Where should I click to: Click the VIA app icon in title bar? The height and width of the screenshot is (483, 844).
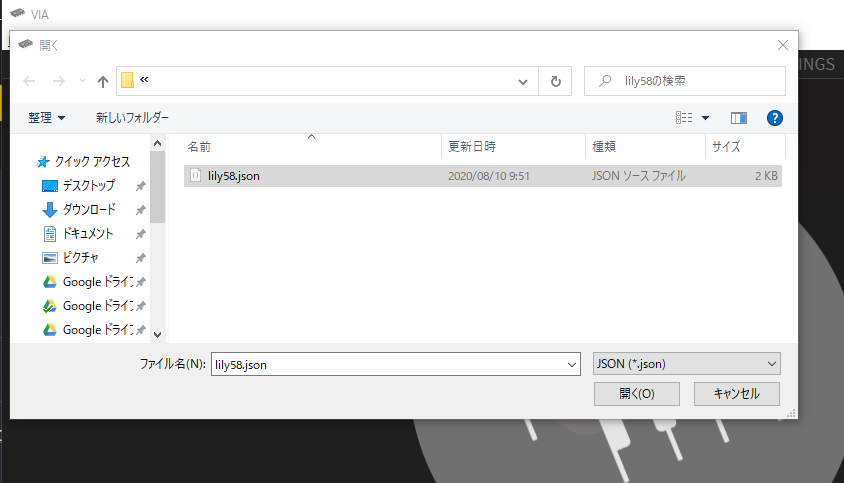tap(17, 13)
